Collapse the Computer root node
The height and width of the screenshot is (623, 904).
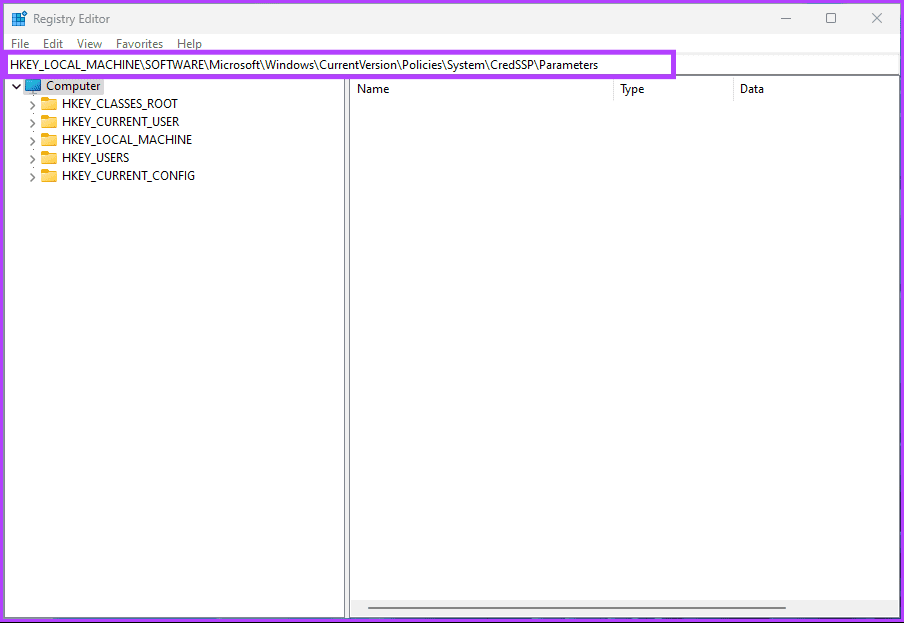[x=16, y=87]
